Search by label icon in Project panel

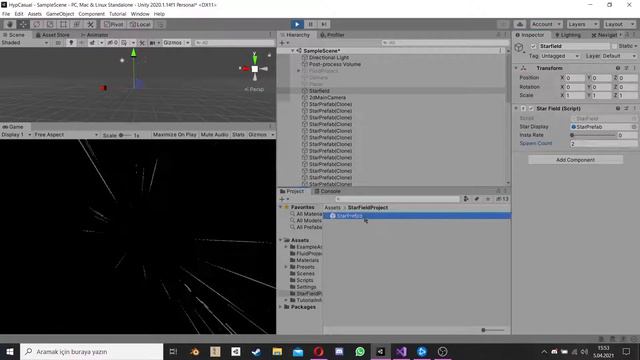[476, 199]
